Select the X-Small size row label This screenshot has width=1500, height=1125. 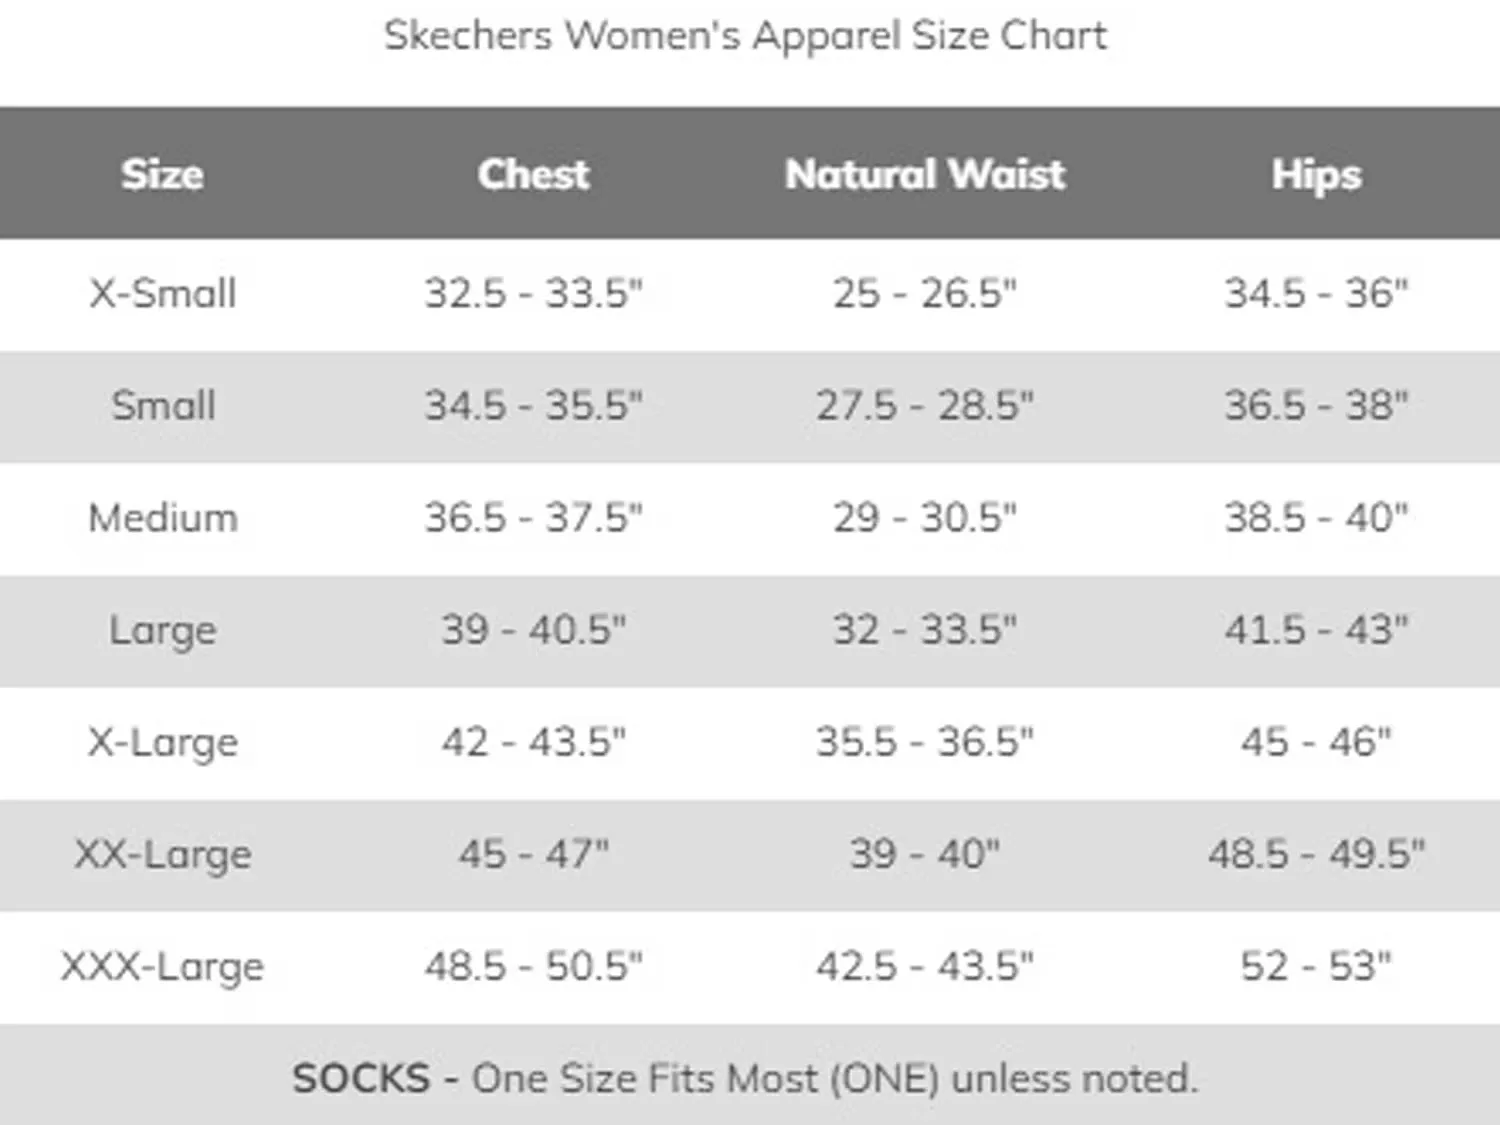click(x=163, y=294)
